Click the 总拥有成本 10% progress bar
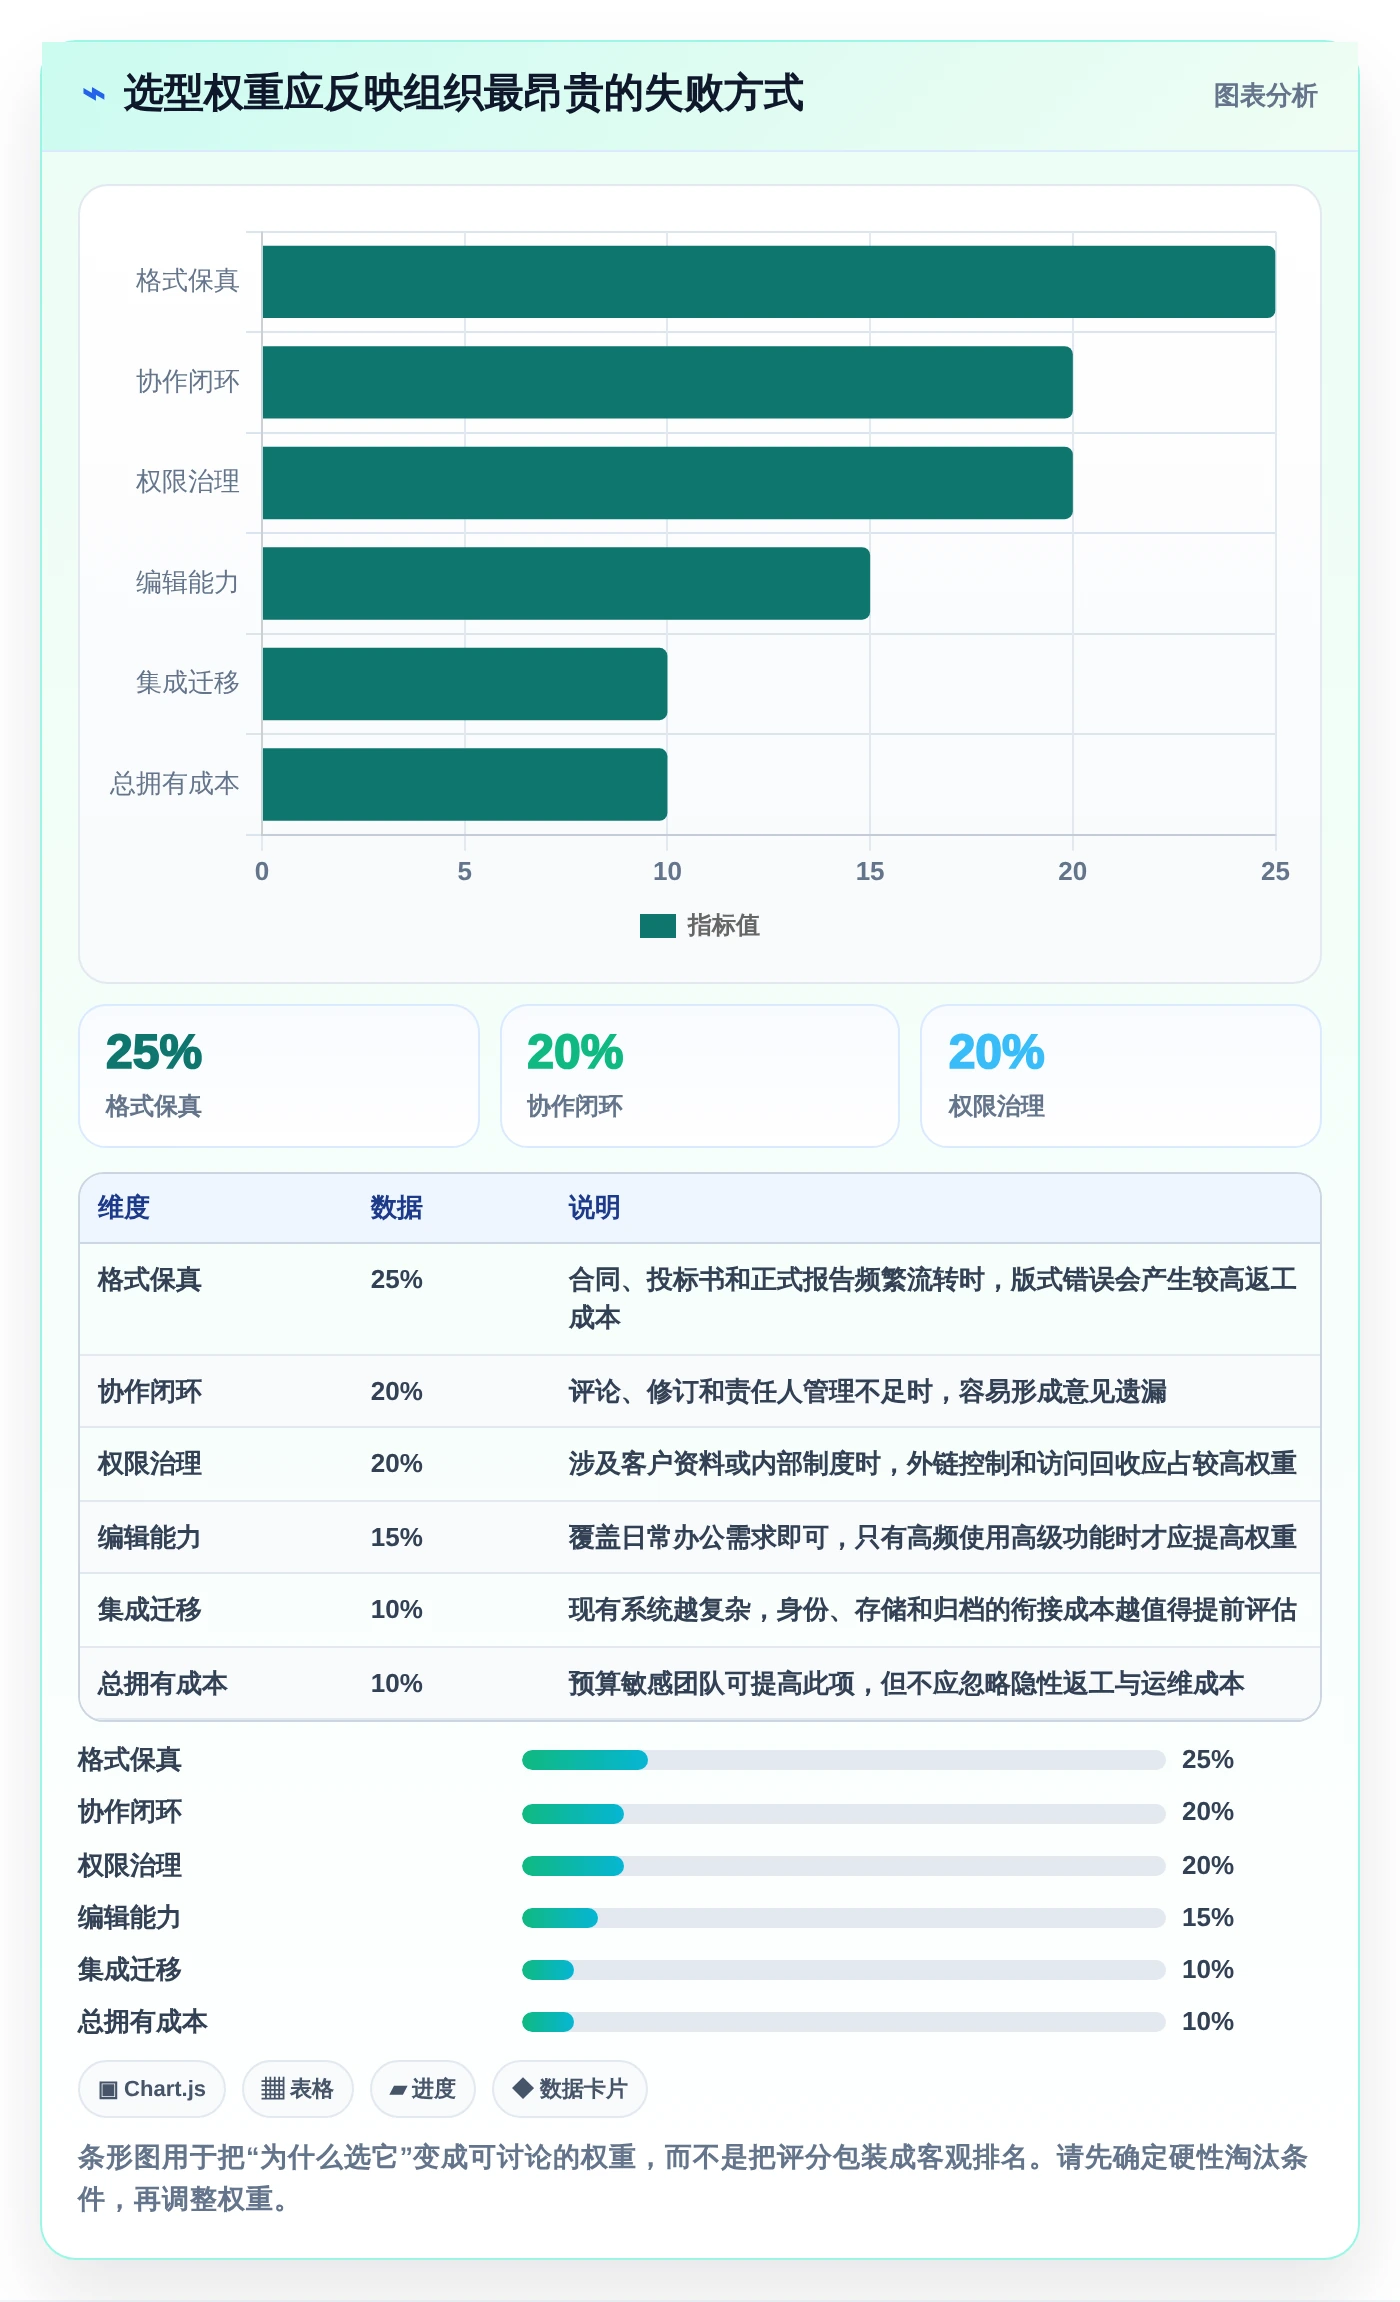1400x2302 pixels. click(x=843, y=2022)
